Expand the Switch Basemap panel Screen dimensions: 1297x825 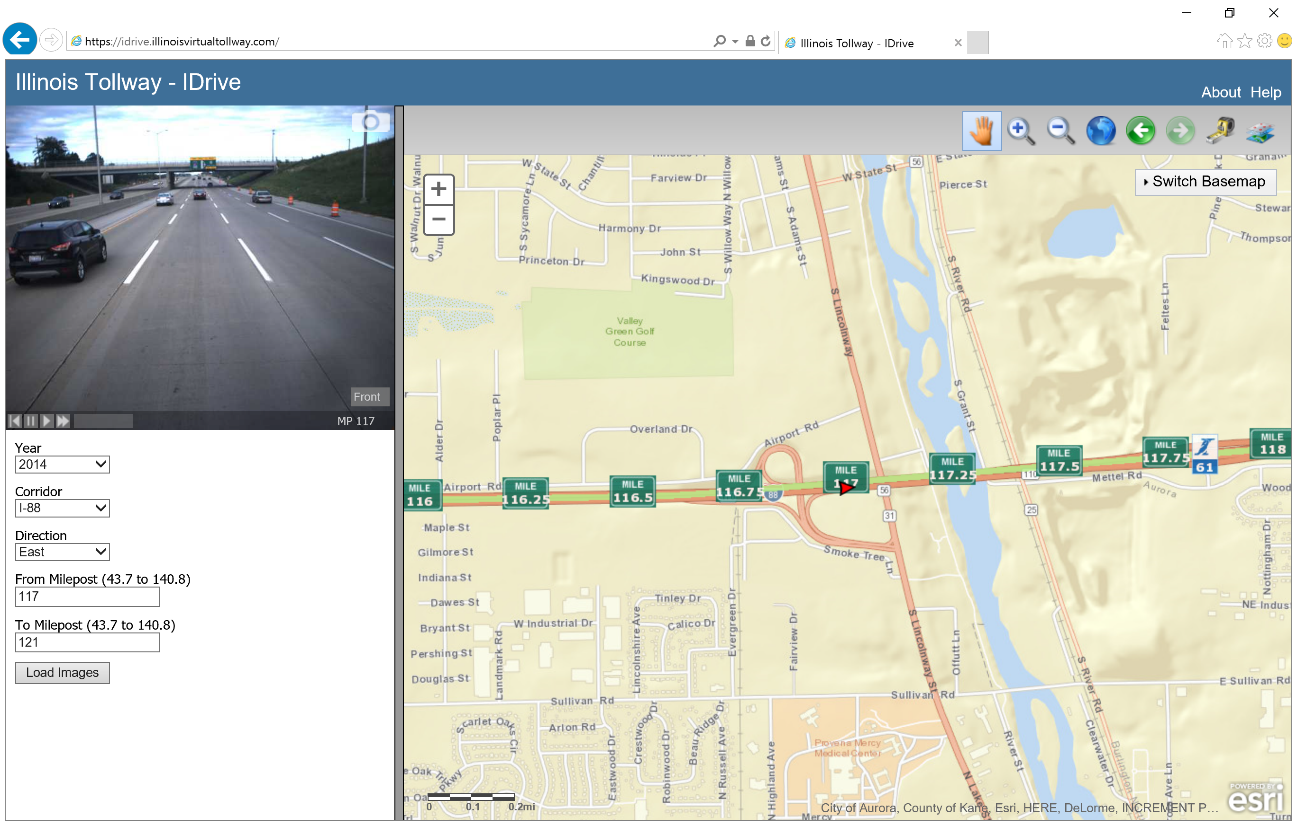1205,182
